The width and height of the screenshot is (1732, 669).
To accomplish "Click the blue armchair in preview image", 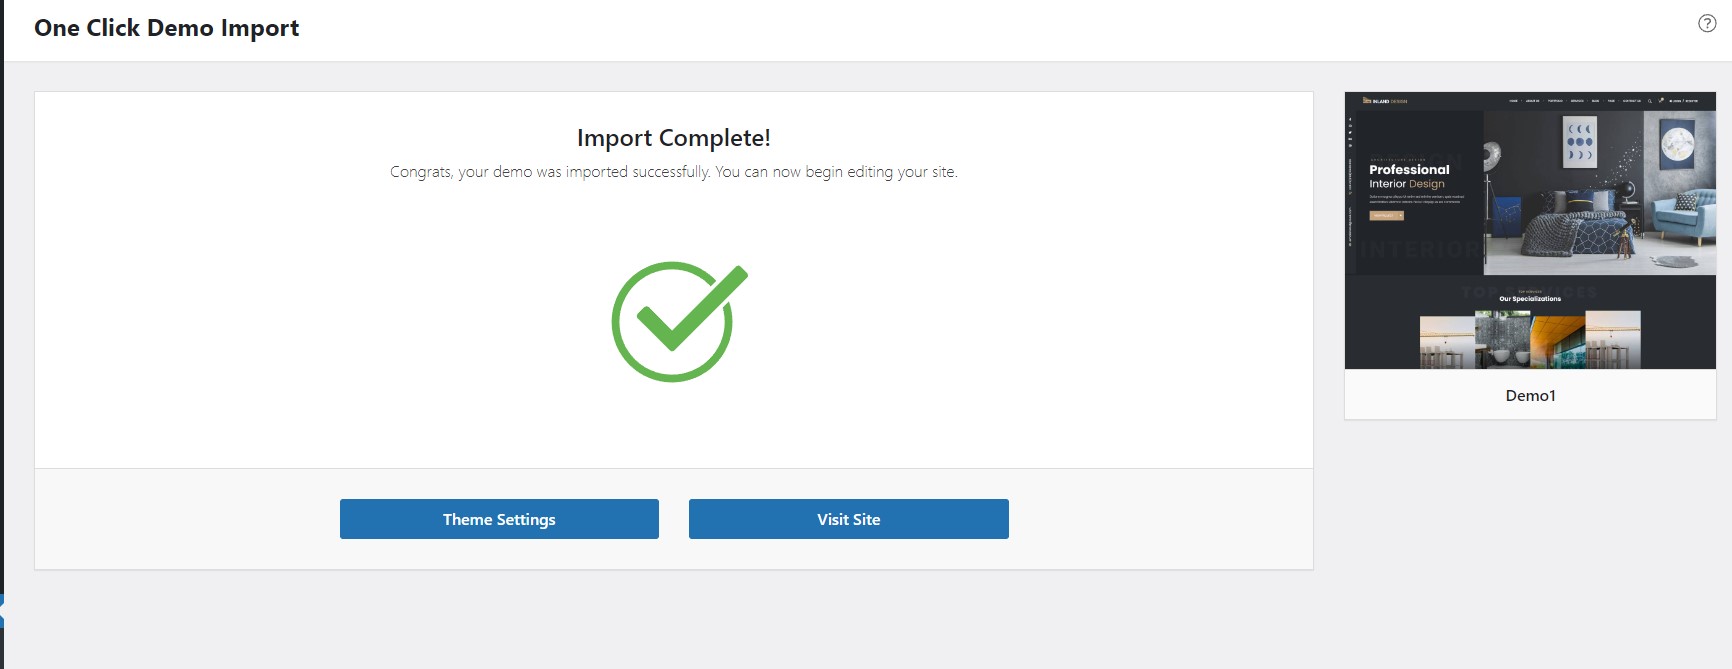I will (1682, 216).
